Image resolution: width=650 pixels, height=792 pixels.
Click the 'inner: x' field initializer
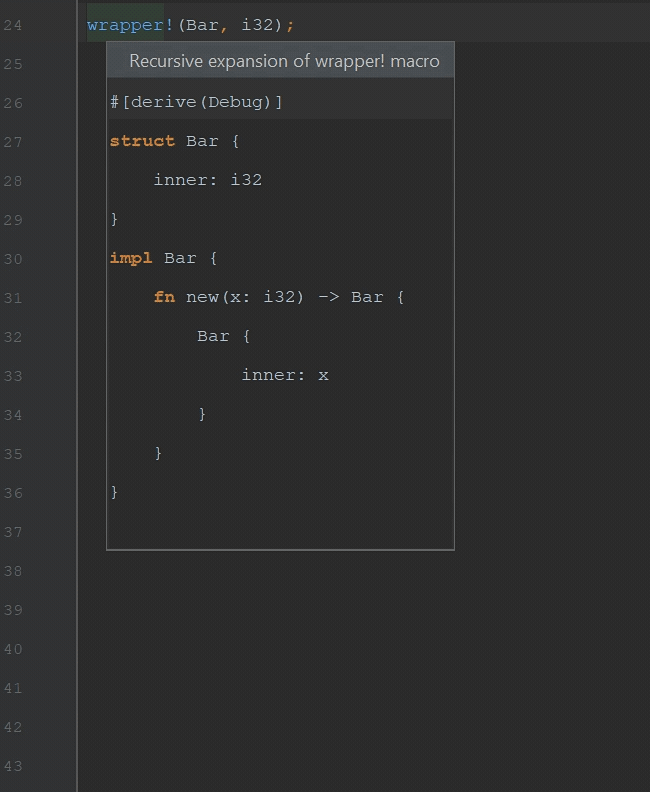pyautogui.click(x=285, y=375)
